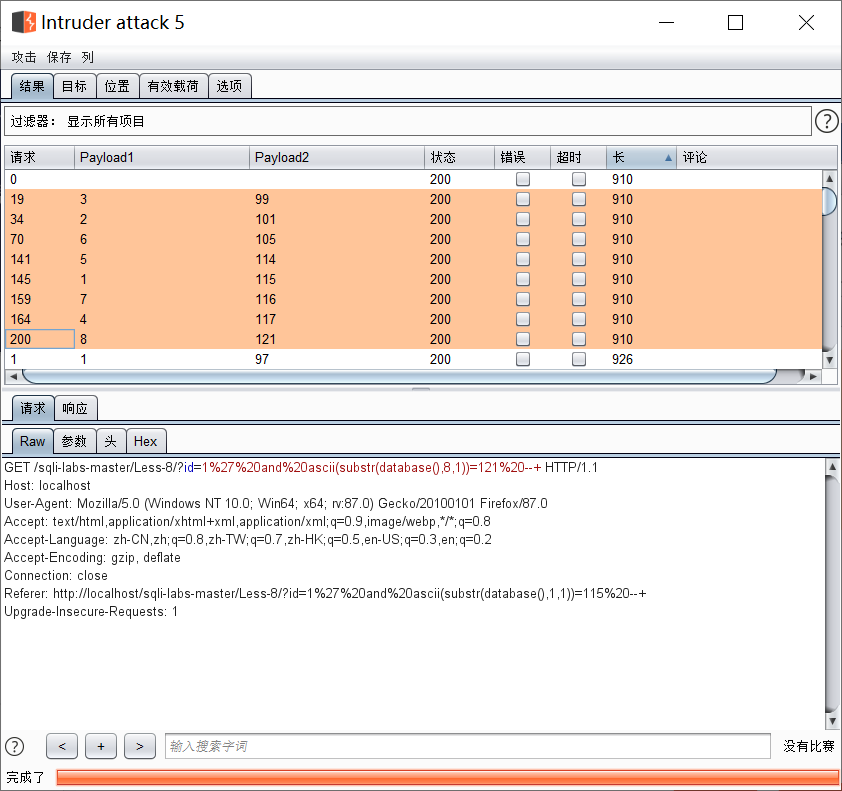Open the filter help question-mark icon
Viewport: 842px width, 791px height.
coord(826,121)
